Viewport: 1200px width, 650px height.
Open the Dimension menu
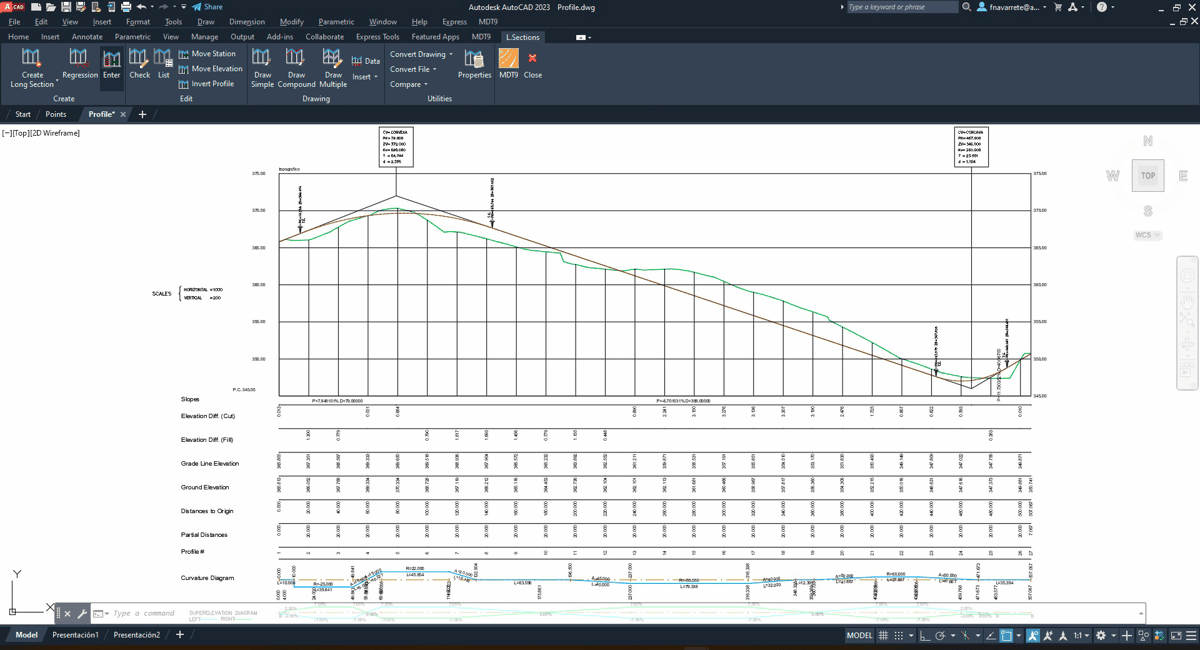point(247,21)
